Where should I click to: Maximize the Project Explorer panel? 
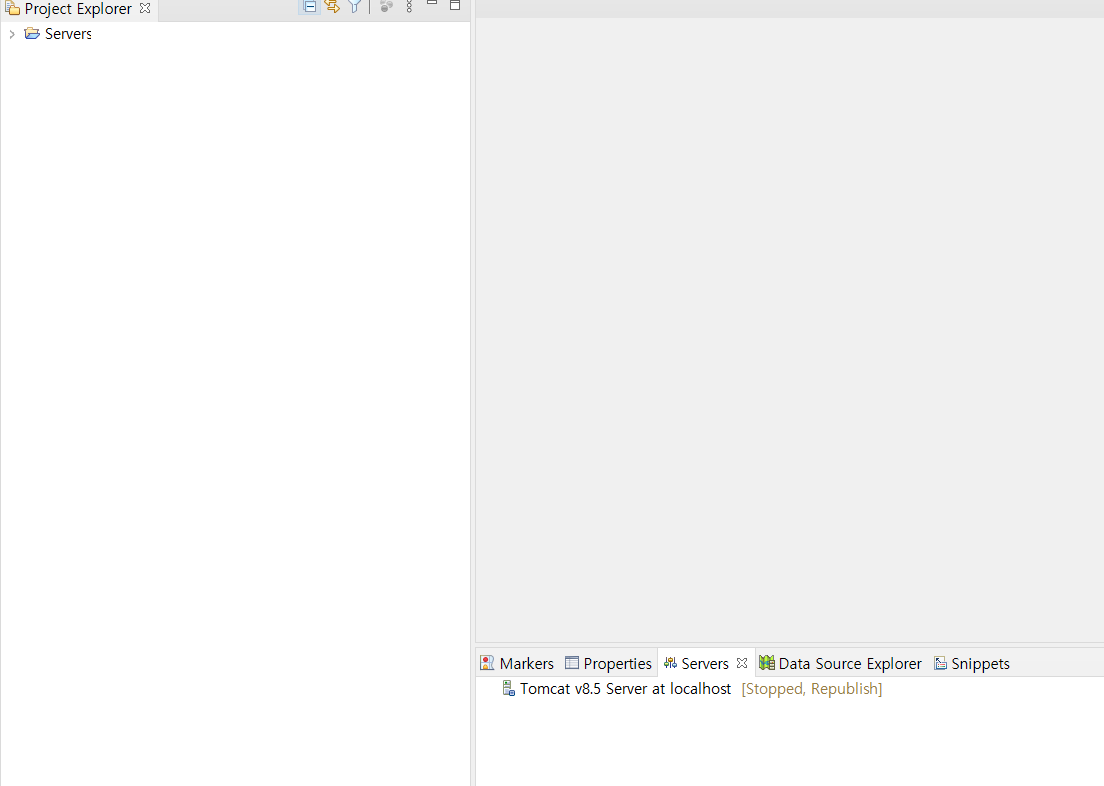pos(455,5)
